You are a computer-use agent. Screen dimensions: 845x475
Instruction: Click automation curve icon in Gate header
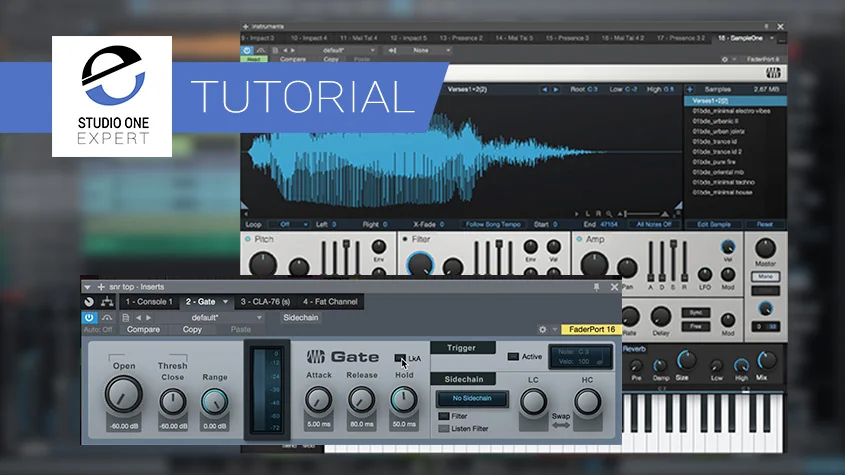[x=107, y=318]
